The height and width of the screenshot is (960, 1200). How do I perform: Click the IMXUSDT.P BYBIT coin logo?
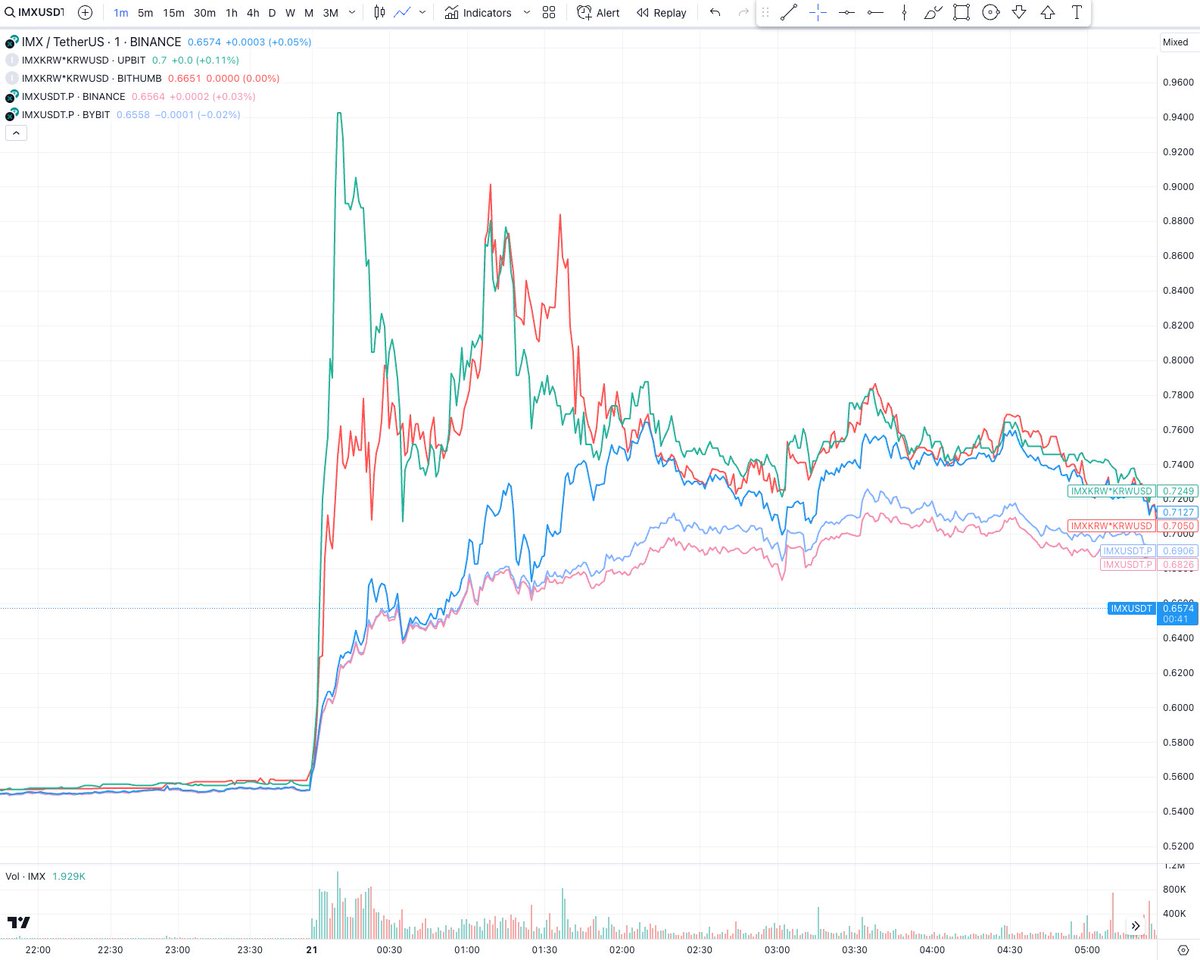pos(11,114)
